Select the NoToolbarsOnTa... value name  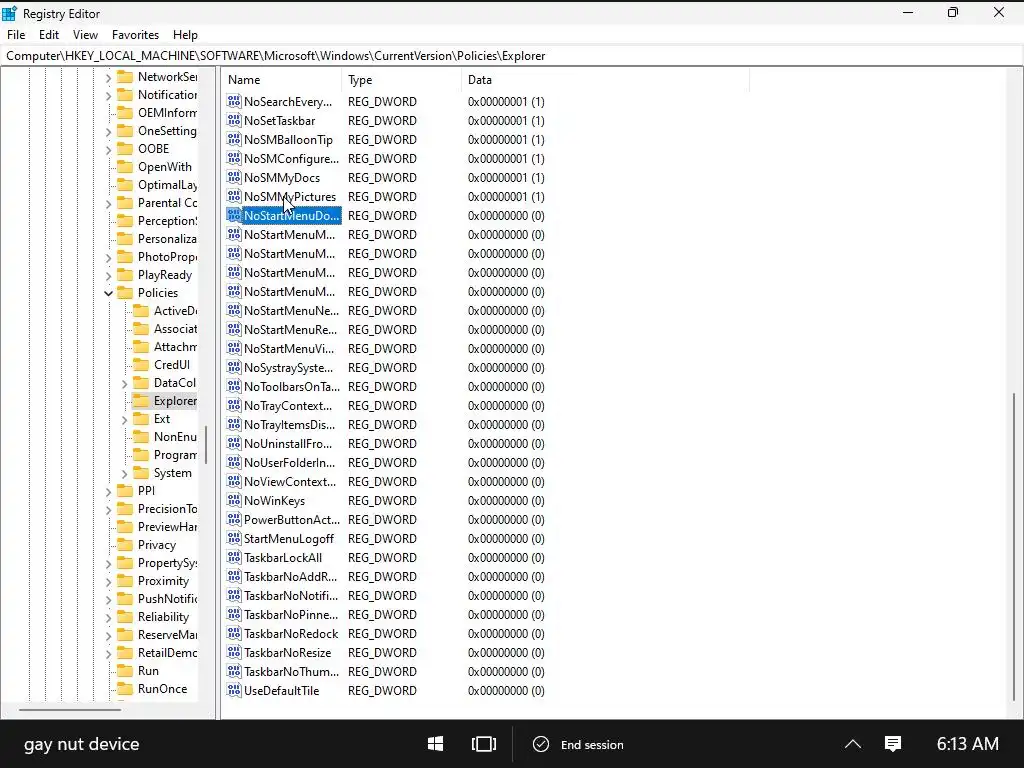coord(292,386)
